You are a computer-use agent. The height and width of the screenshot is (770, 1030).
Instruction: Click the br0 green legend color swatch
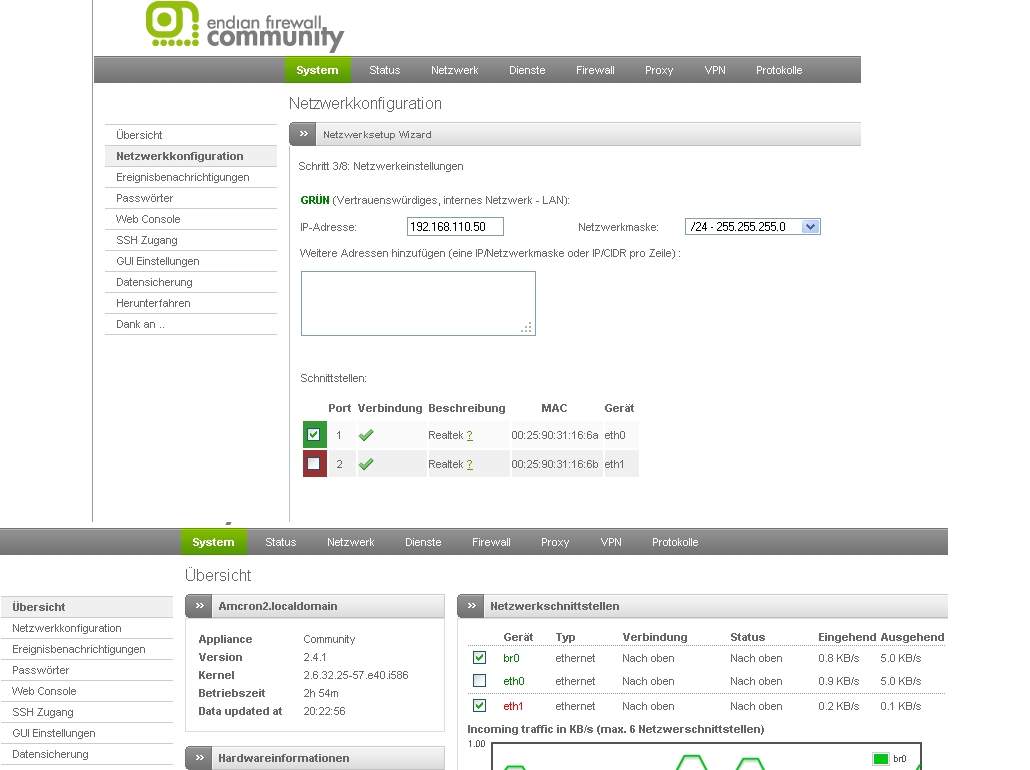[880, 759]
